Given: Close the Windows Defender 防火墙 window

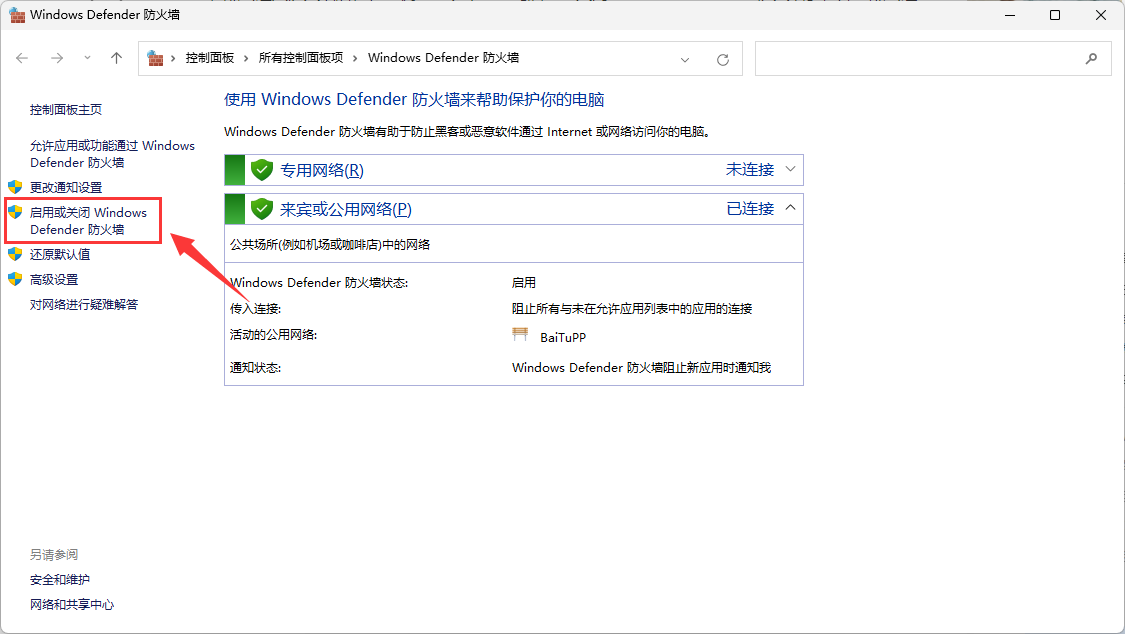Looking at the screenshot, I should tap(1101, 15).
